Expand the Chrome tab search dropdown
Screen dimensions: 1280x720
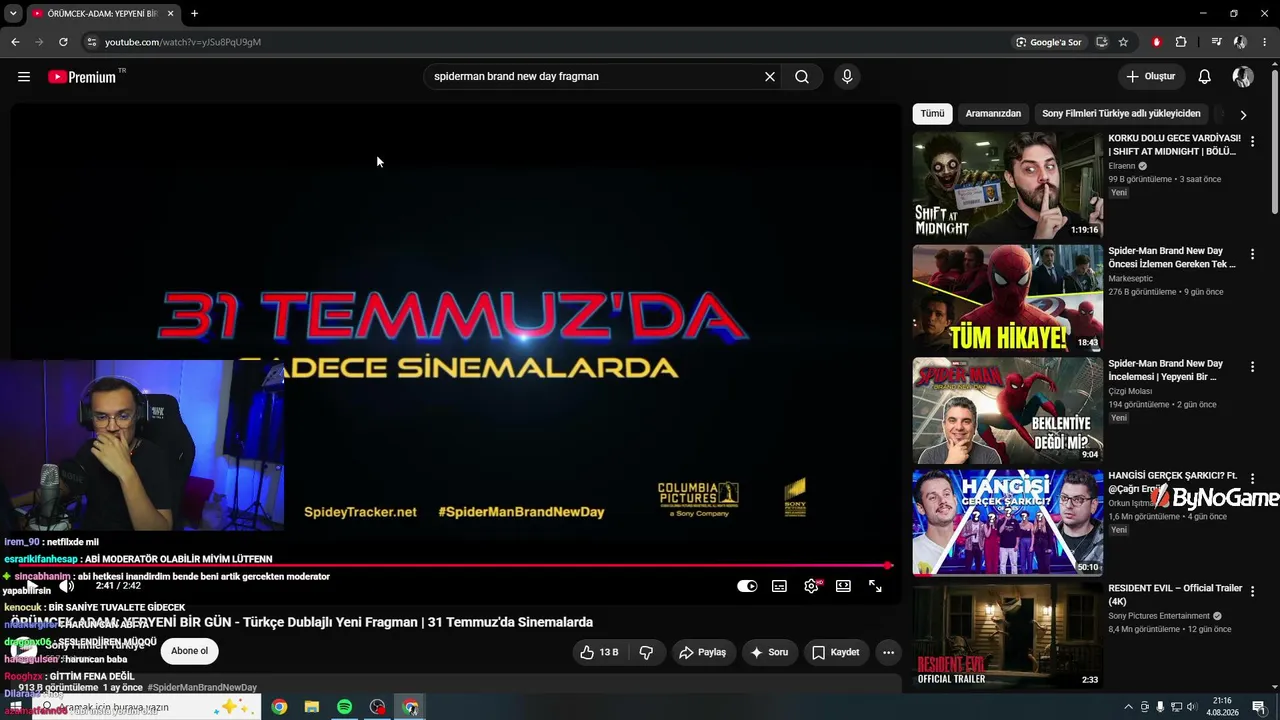pos(13,14)
